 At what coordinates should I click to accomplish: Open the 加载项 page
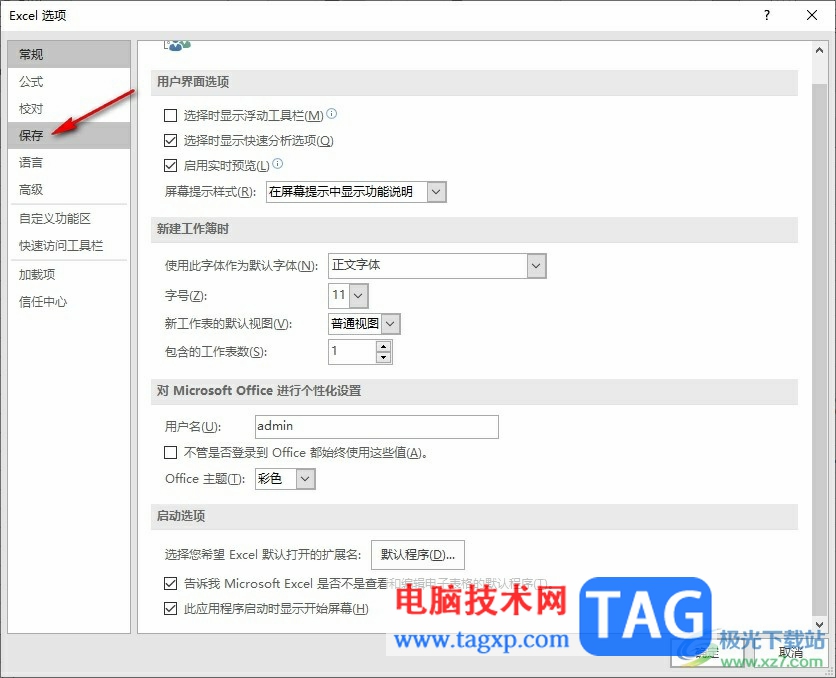69,275
